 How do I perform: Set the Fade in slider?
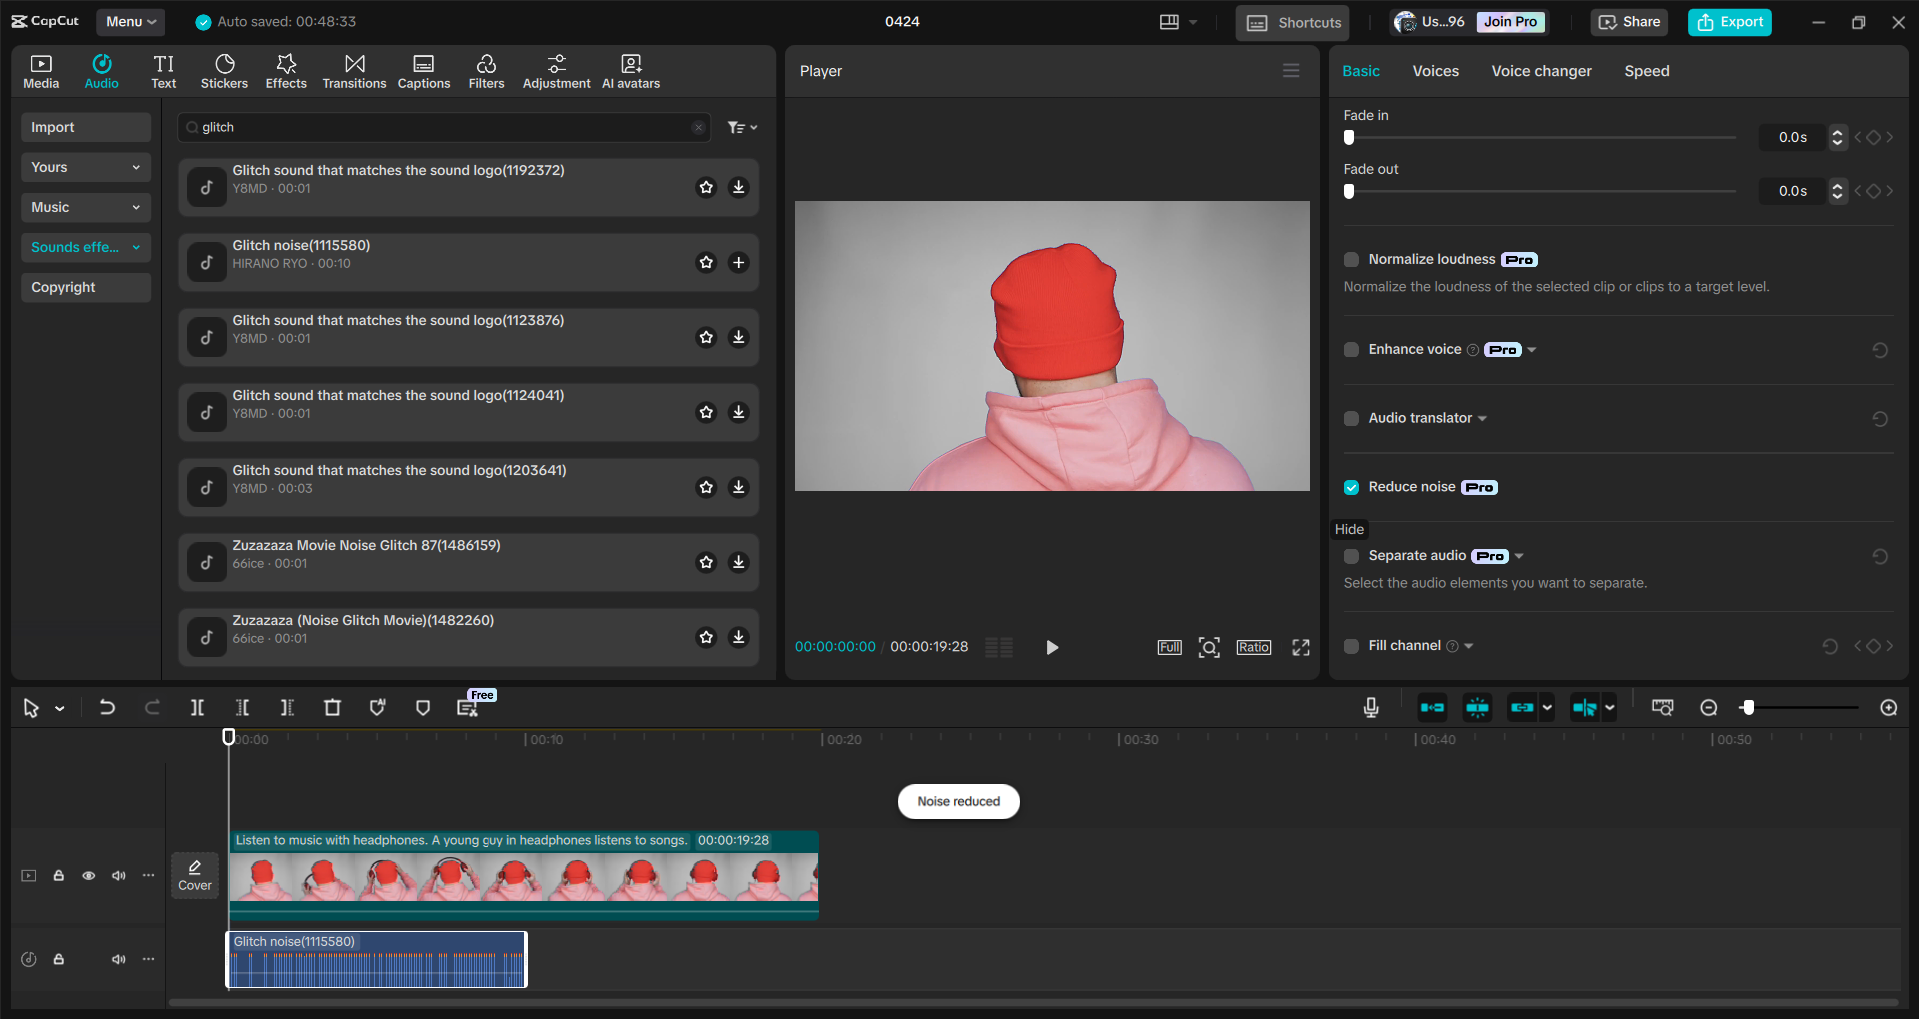coord(1349,138)
